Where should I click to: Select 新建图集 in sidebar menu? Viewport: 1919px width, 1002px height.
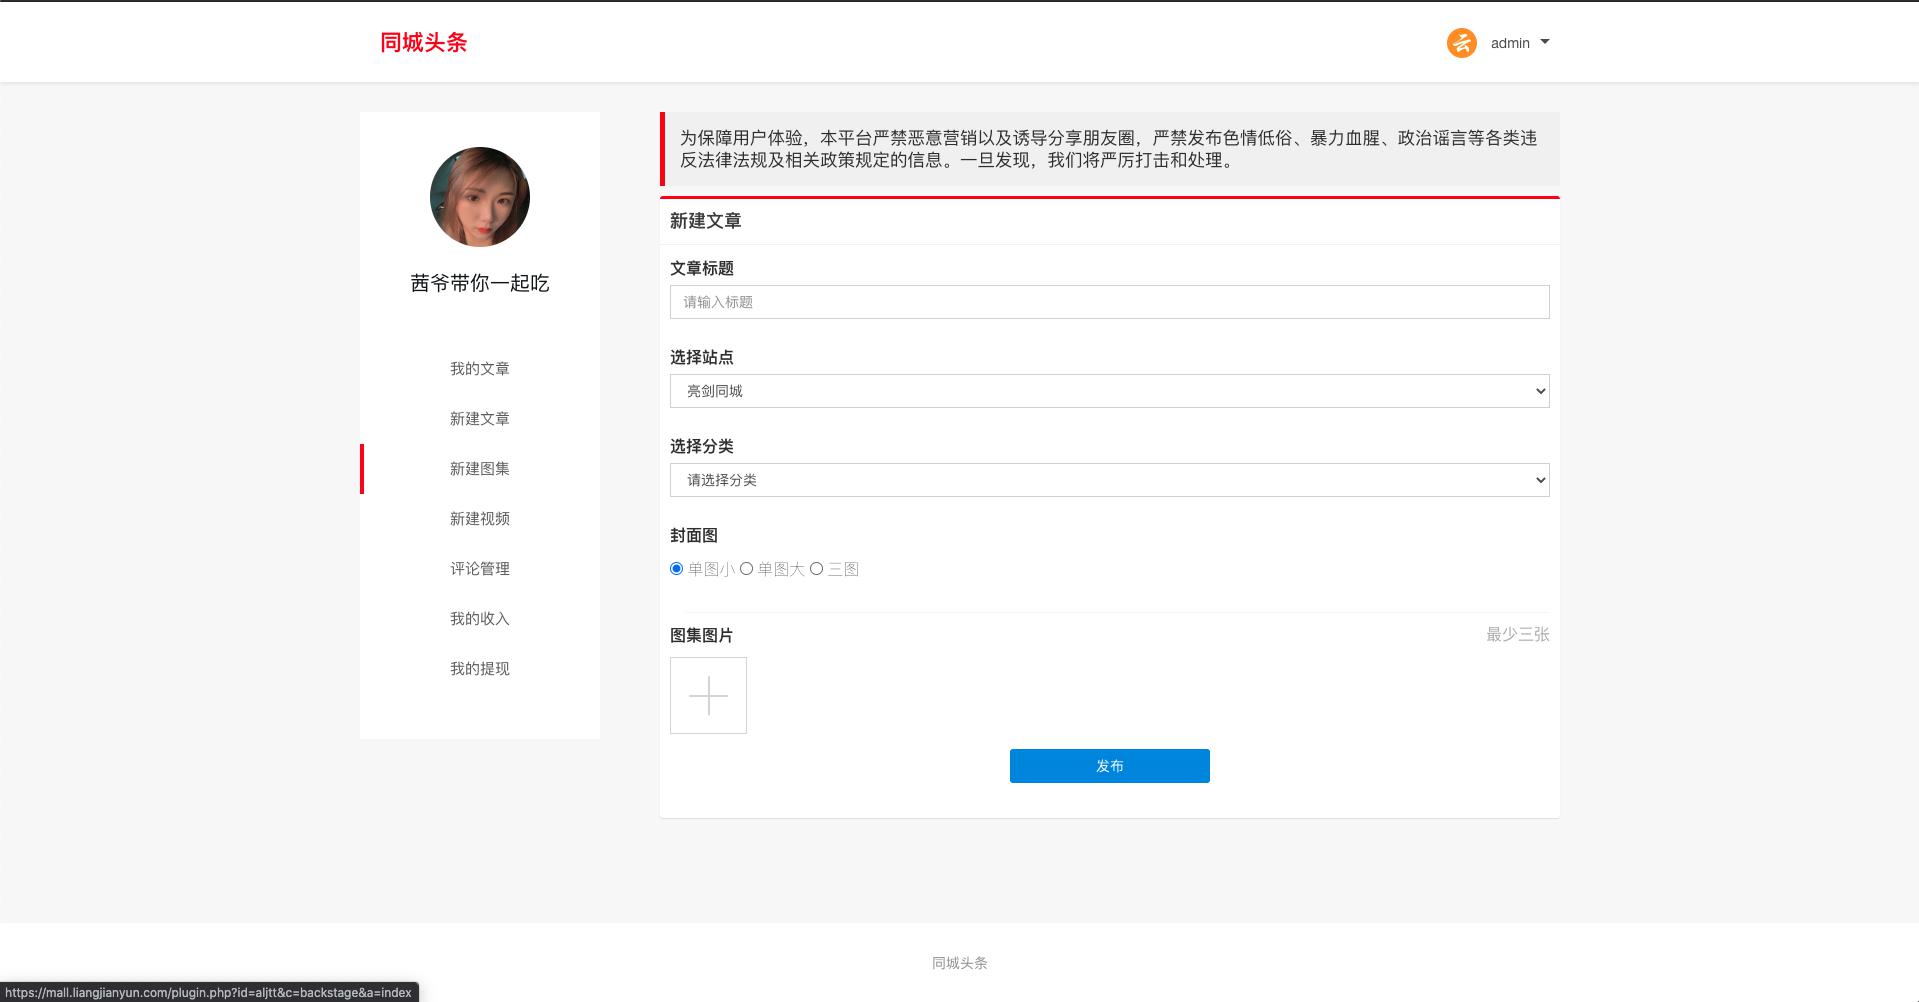click(x=480, y=469)
